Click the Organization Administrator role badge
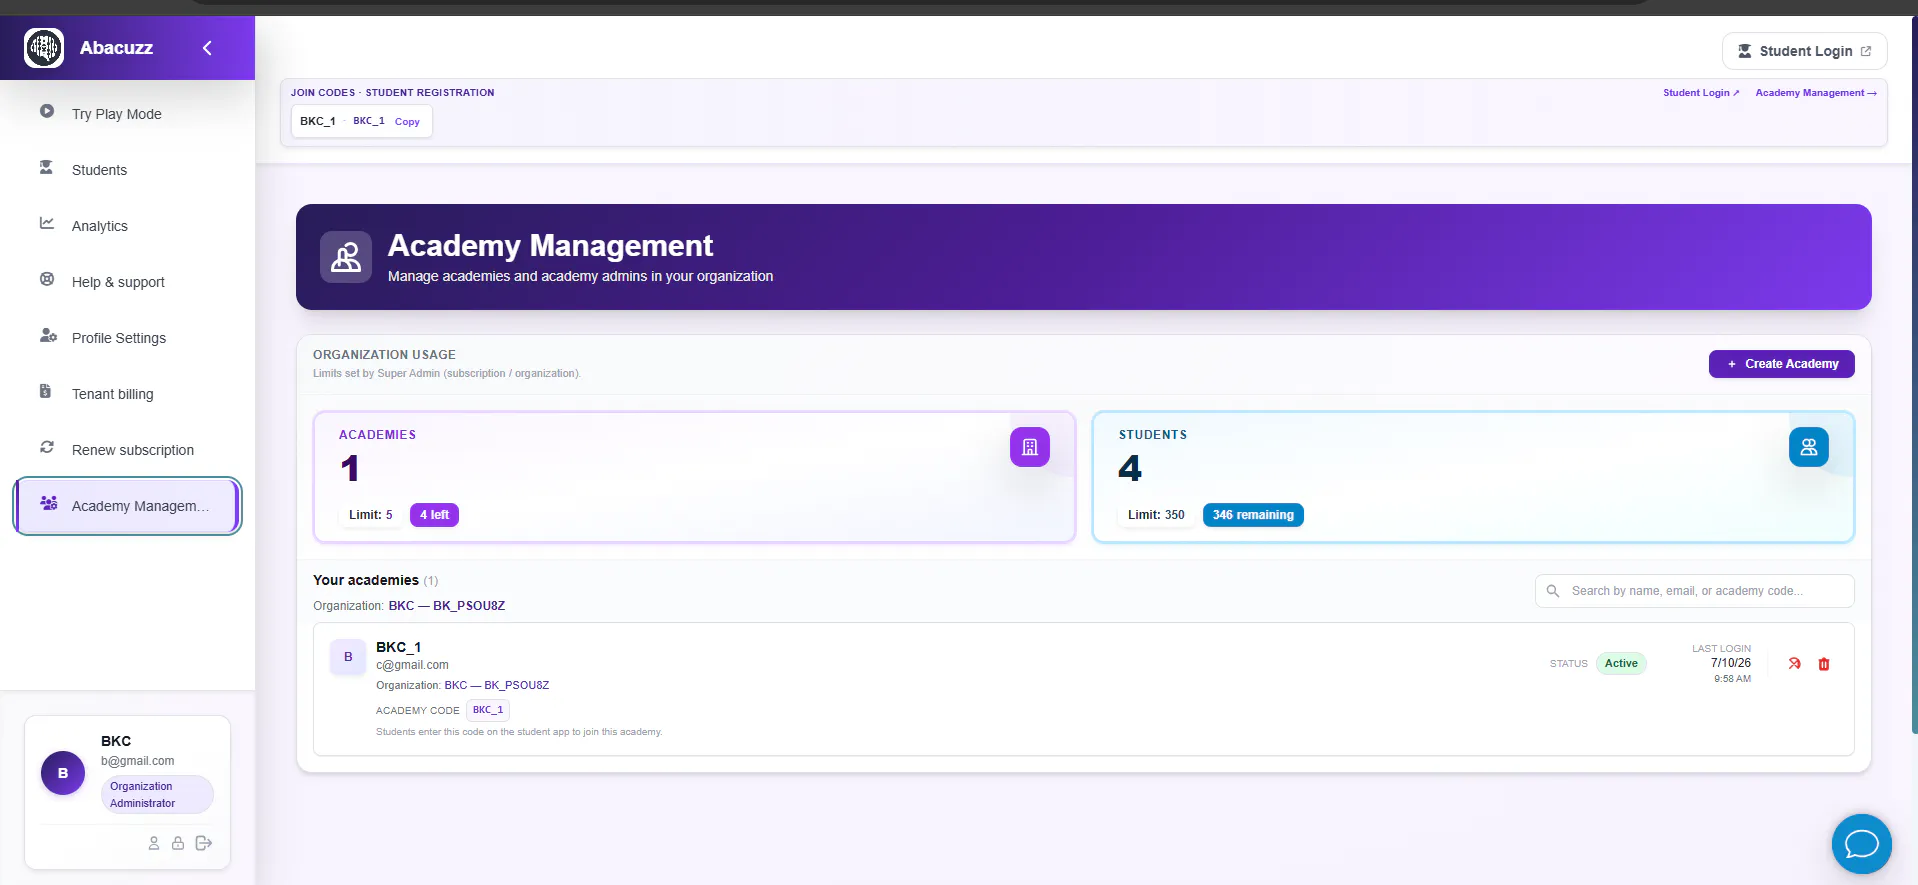Image resolution: width=1918 pixels, height=885 pixels. tap(157, 795)
